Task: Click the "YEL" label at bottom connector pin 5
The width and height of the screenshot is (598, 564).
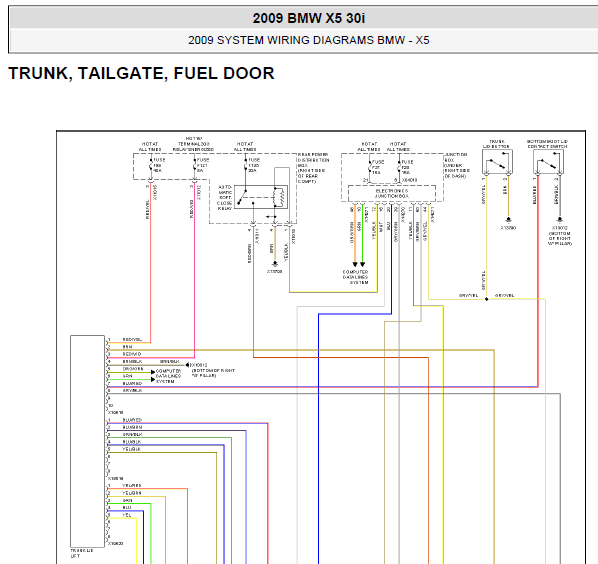Action: pos(127,515)
